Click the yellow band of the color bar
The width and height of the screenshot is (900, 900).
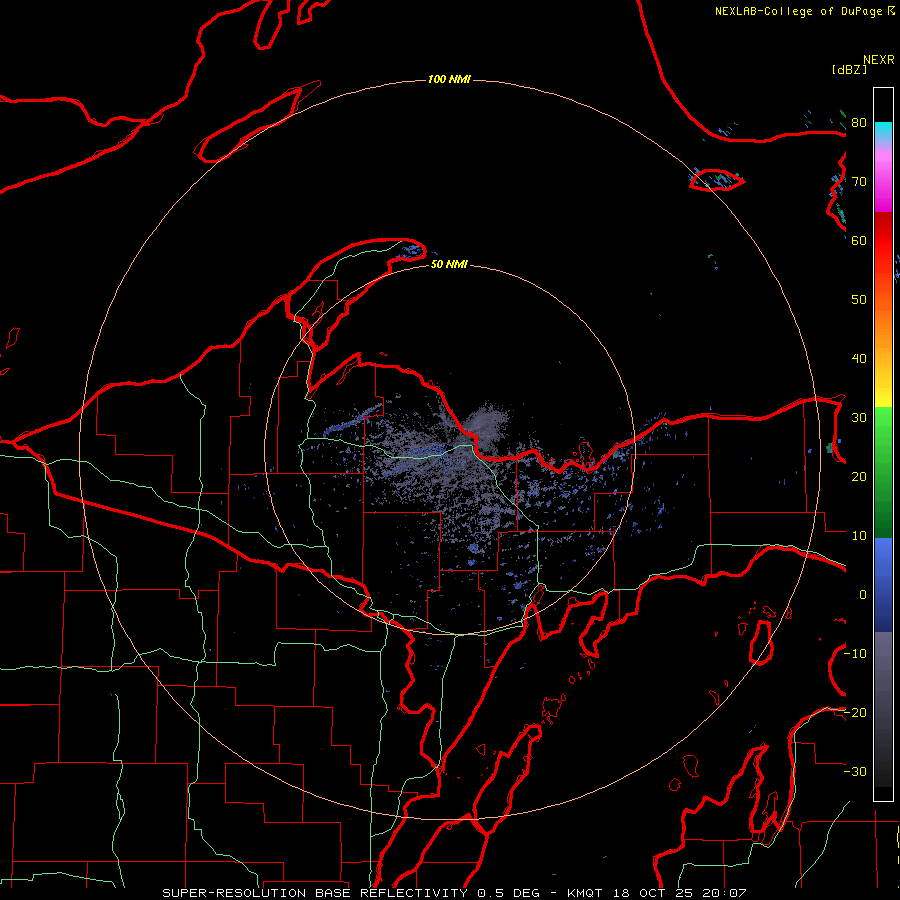(883, 393)
